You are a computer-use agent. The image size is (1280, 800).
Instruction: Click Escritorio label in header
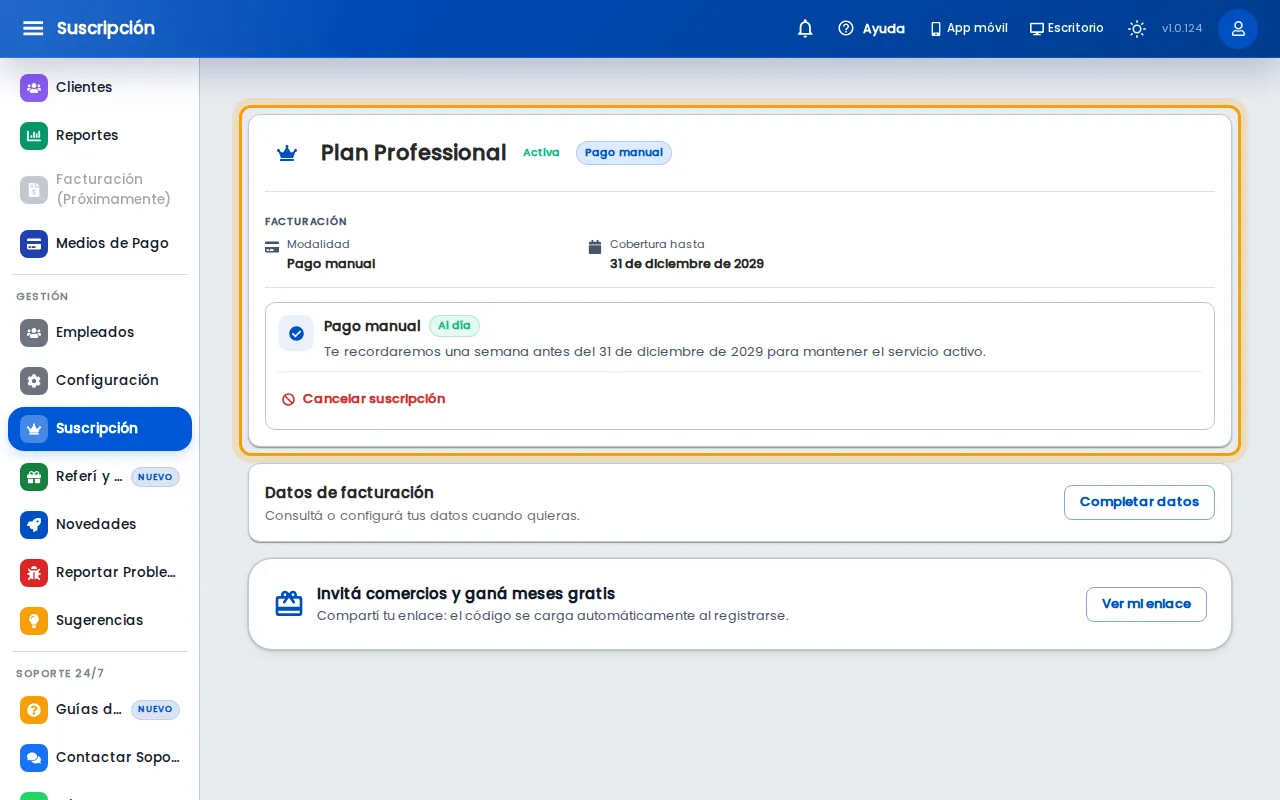pos(1076,28)
